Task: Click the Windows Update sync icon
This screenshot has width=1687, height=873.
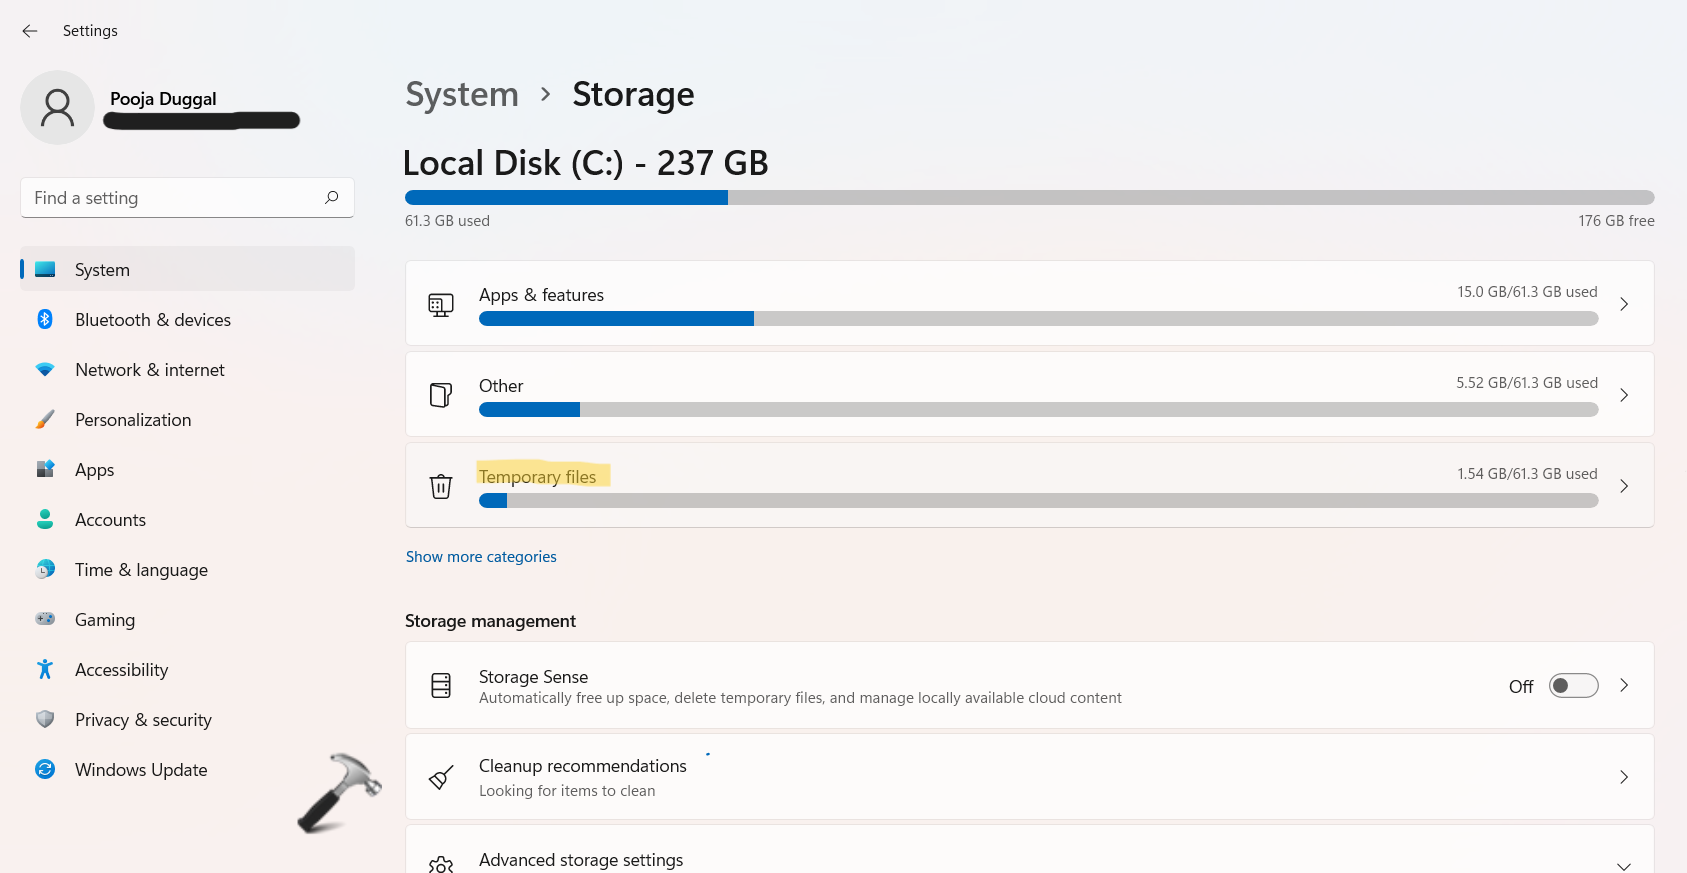Action: (x=45, y=769)
